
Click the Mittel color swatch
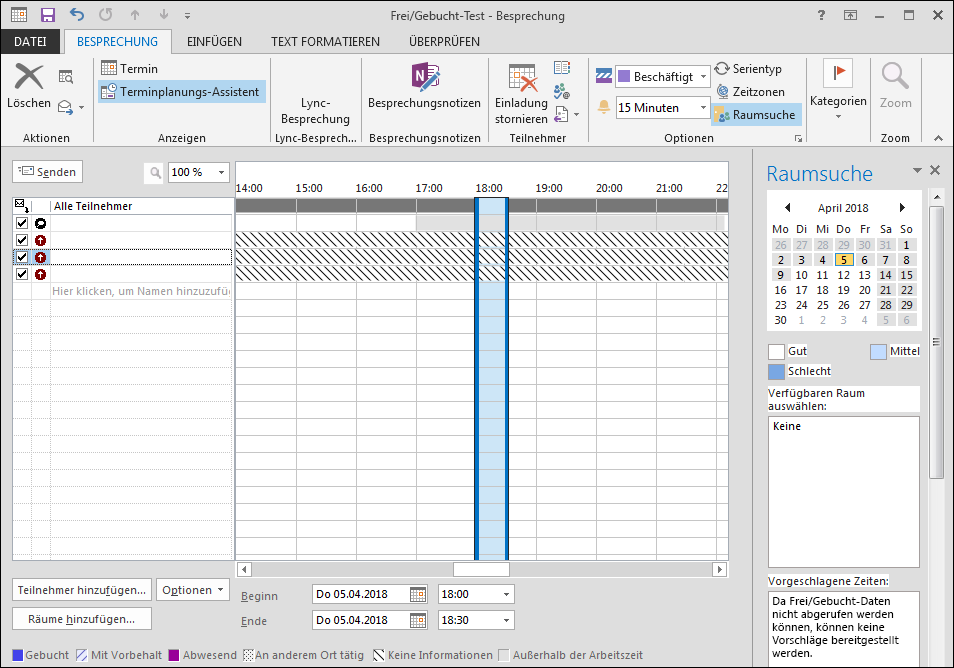point(878,352)
